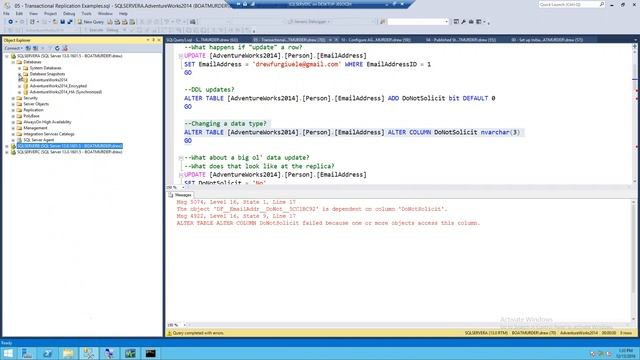The width and height of the screenshot is (640, 360).
Task: Click the '--Changing a data type?' comment line
Action: (x=225, y=124)
